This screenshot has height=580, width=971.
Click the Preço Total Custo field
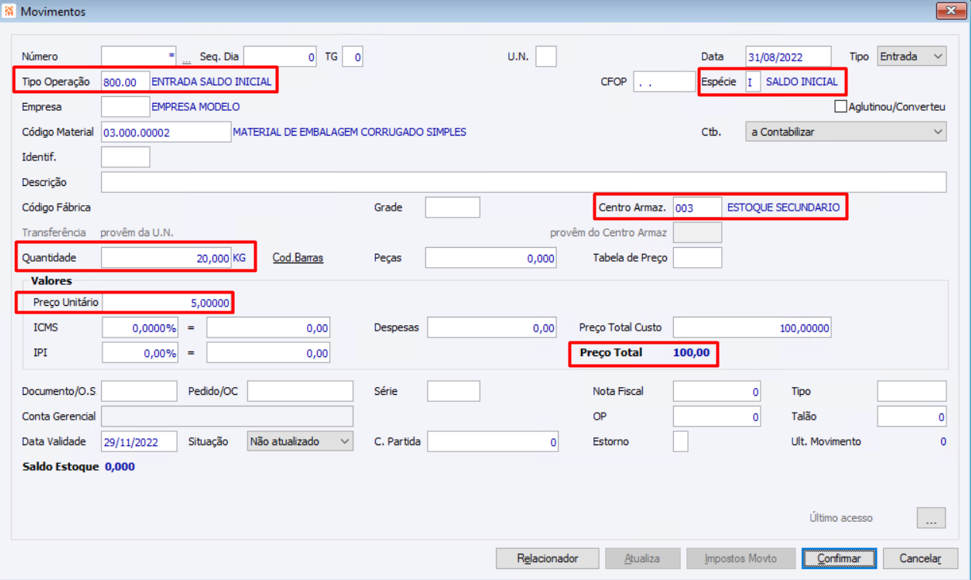coord(752,327)
